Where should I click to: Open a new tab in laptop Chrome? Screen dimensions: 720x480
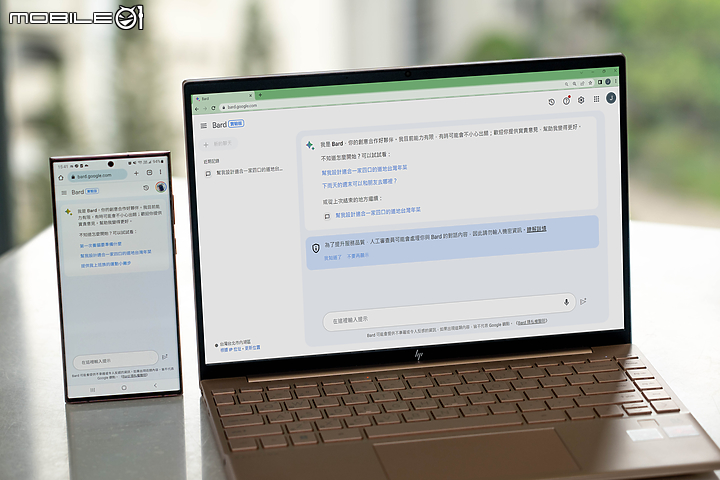(x=260, y=95)
